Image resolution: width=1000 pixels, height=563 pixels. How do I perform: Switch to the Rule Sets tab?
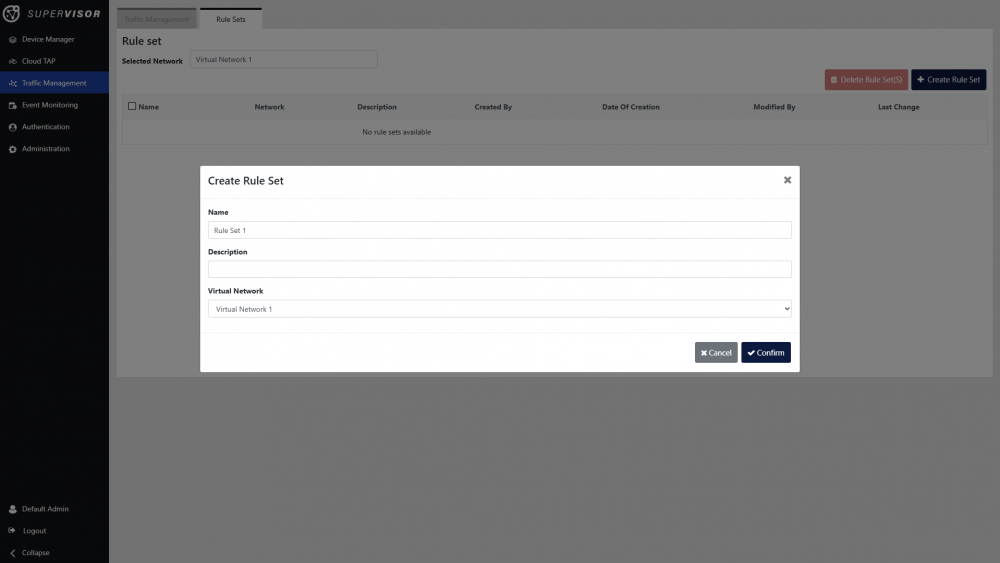tap(231, 19)
